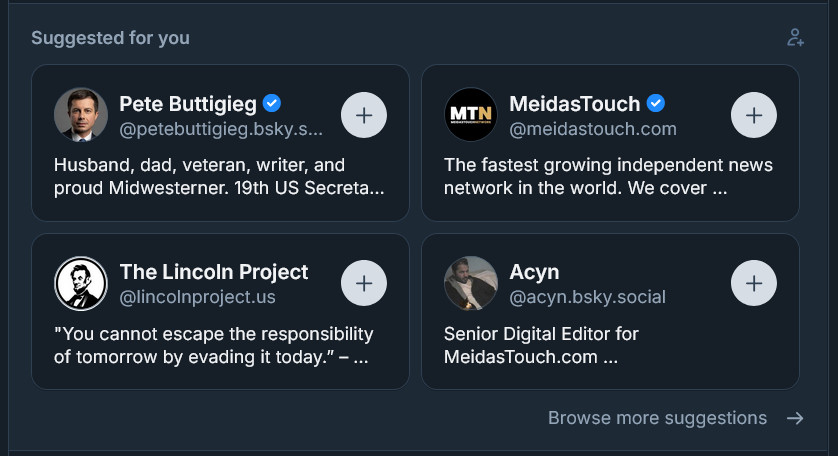Follow Pete Buttigieg with plus button

pos(364,115)
